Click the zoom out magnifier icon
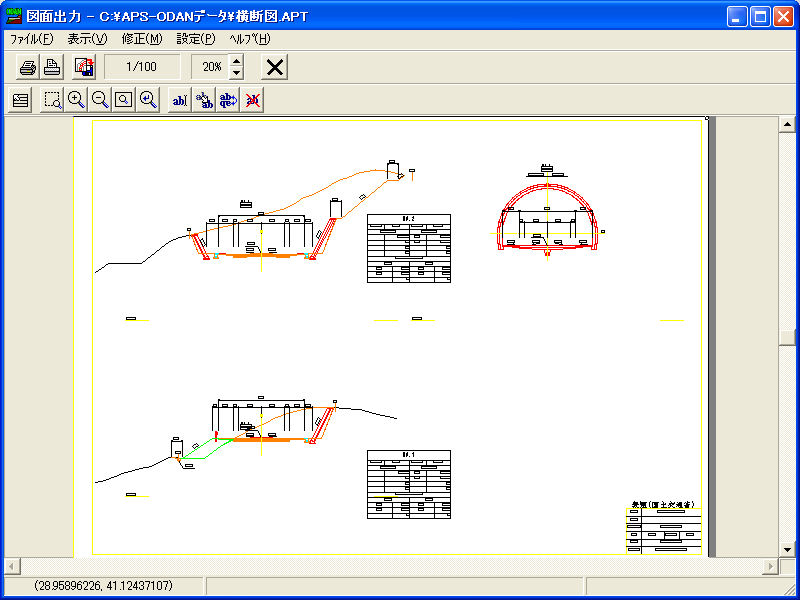800x600 pixels. tap(100, 99)
